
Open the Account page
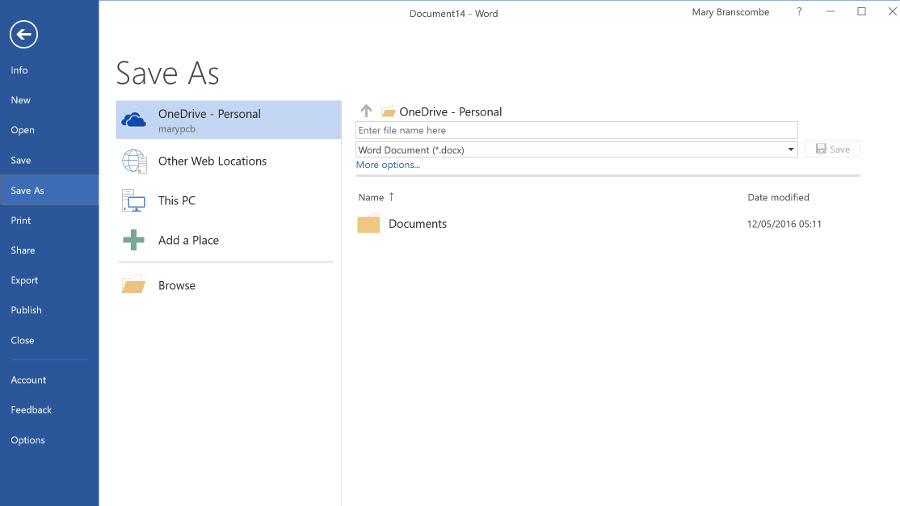pyautogui.click(x=49, y=380)
